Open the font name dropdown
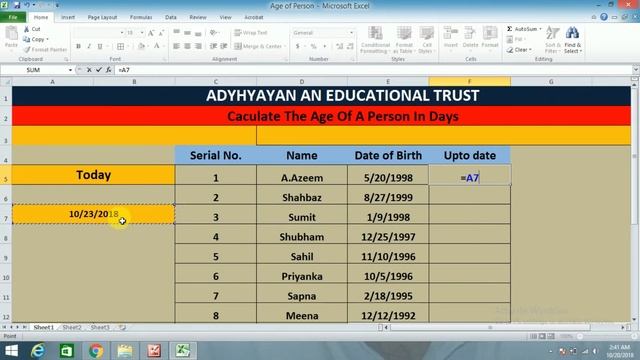The width and height of the screenshot is (640, 360). pyautogui.click(x=122, y=33)
